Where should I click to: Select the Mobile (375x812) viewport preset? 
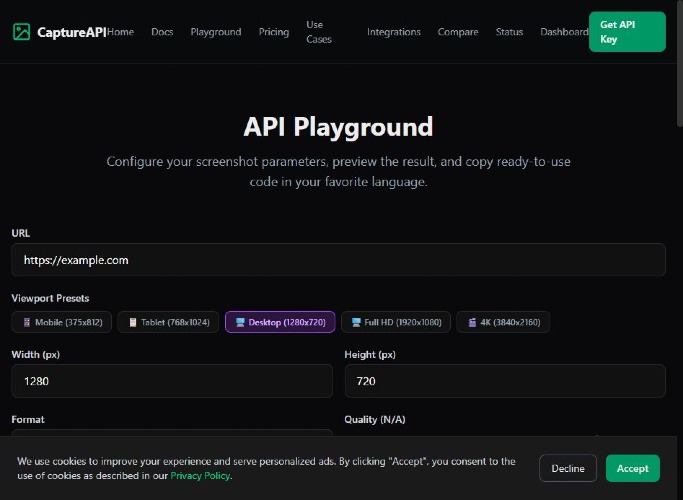click(62, 322)
